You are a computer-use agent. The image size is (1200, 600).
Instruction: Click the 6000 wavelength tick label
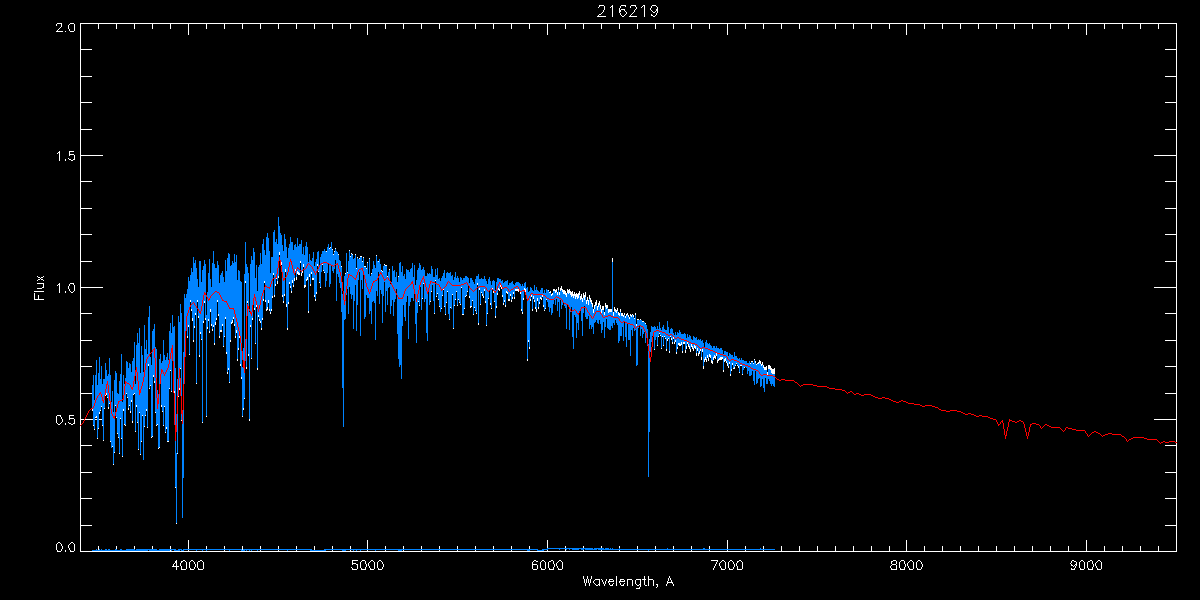pos(547,566)
